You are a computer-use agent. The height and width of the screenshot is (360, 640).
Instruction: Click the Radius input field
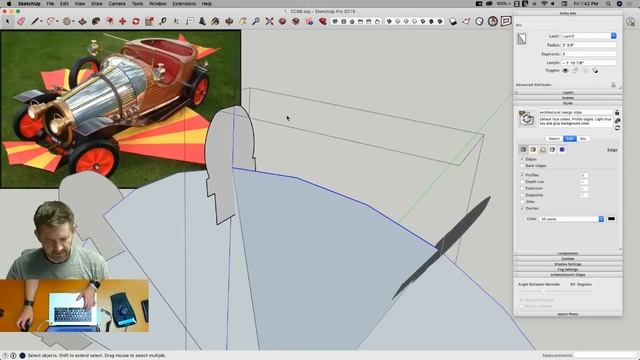589,45
